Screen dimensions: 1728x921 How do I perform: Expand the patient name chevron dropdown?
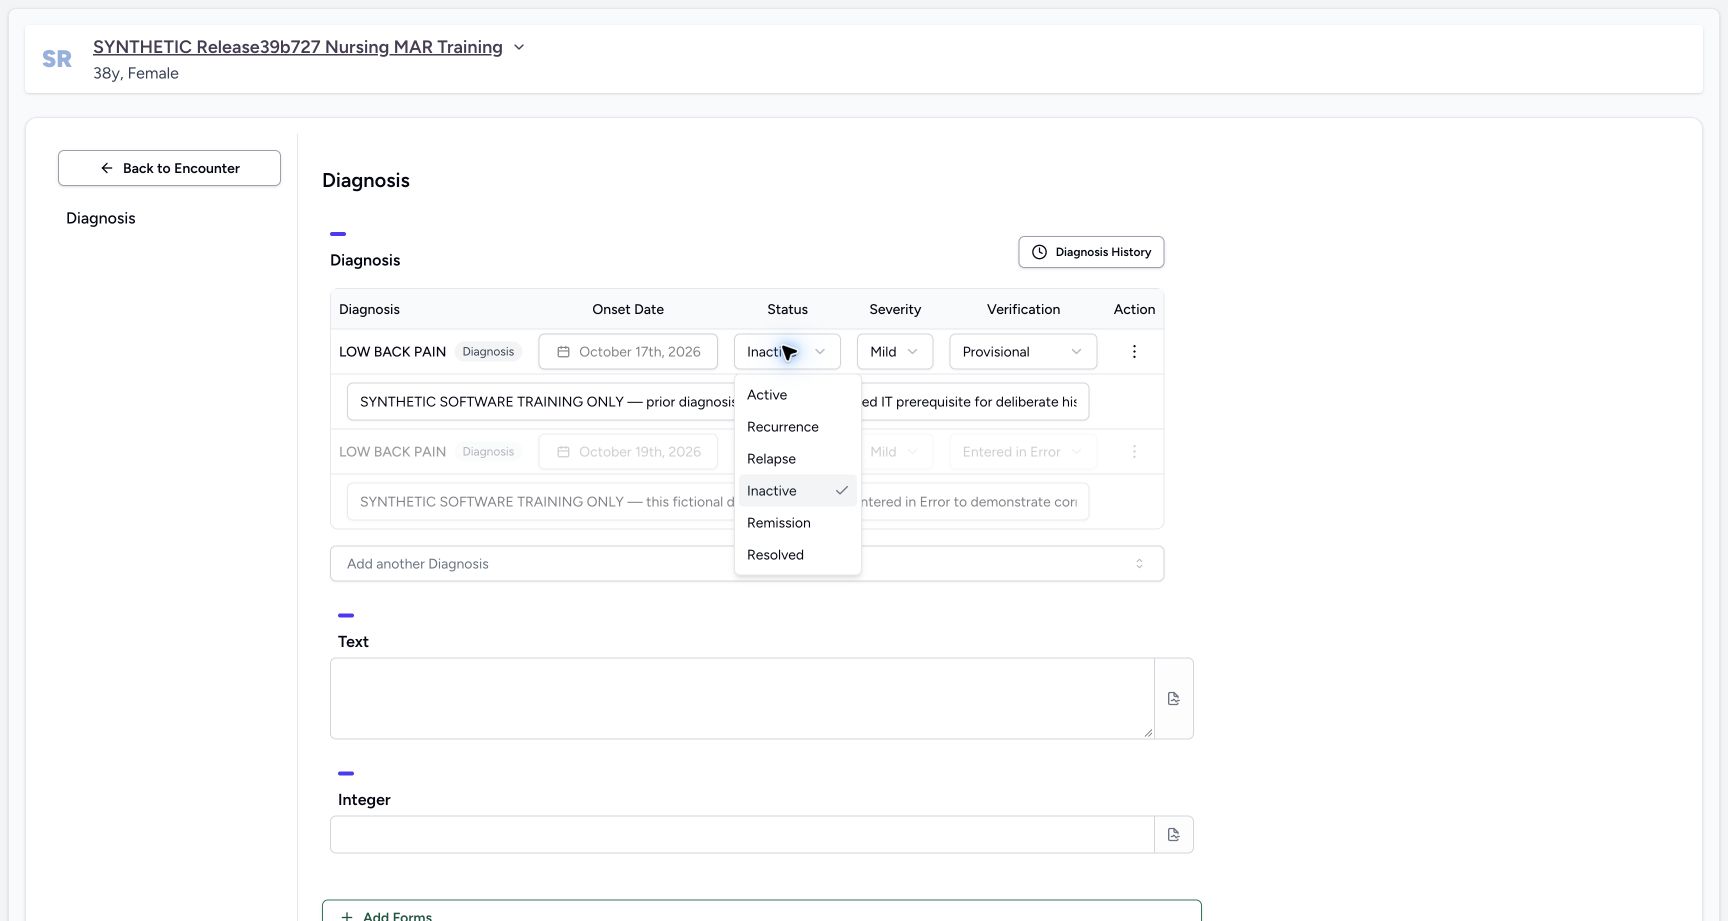[x=519, y=47]
